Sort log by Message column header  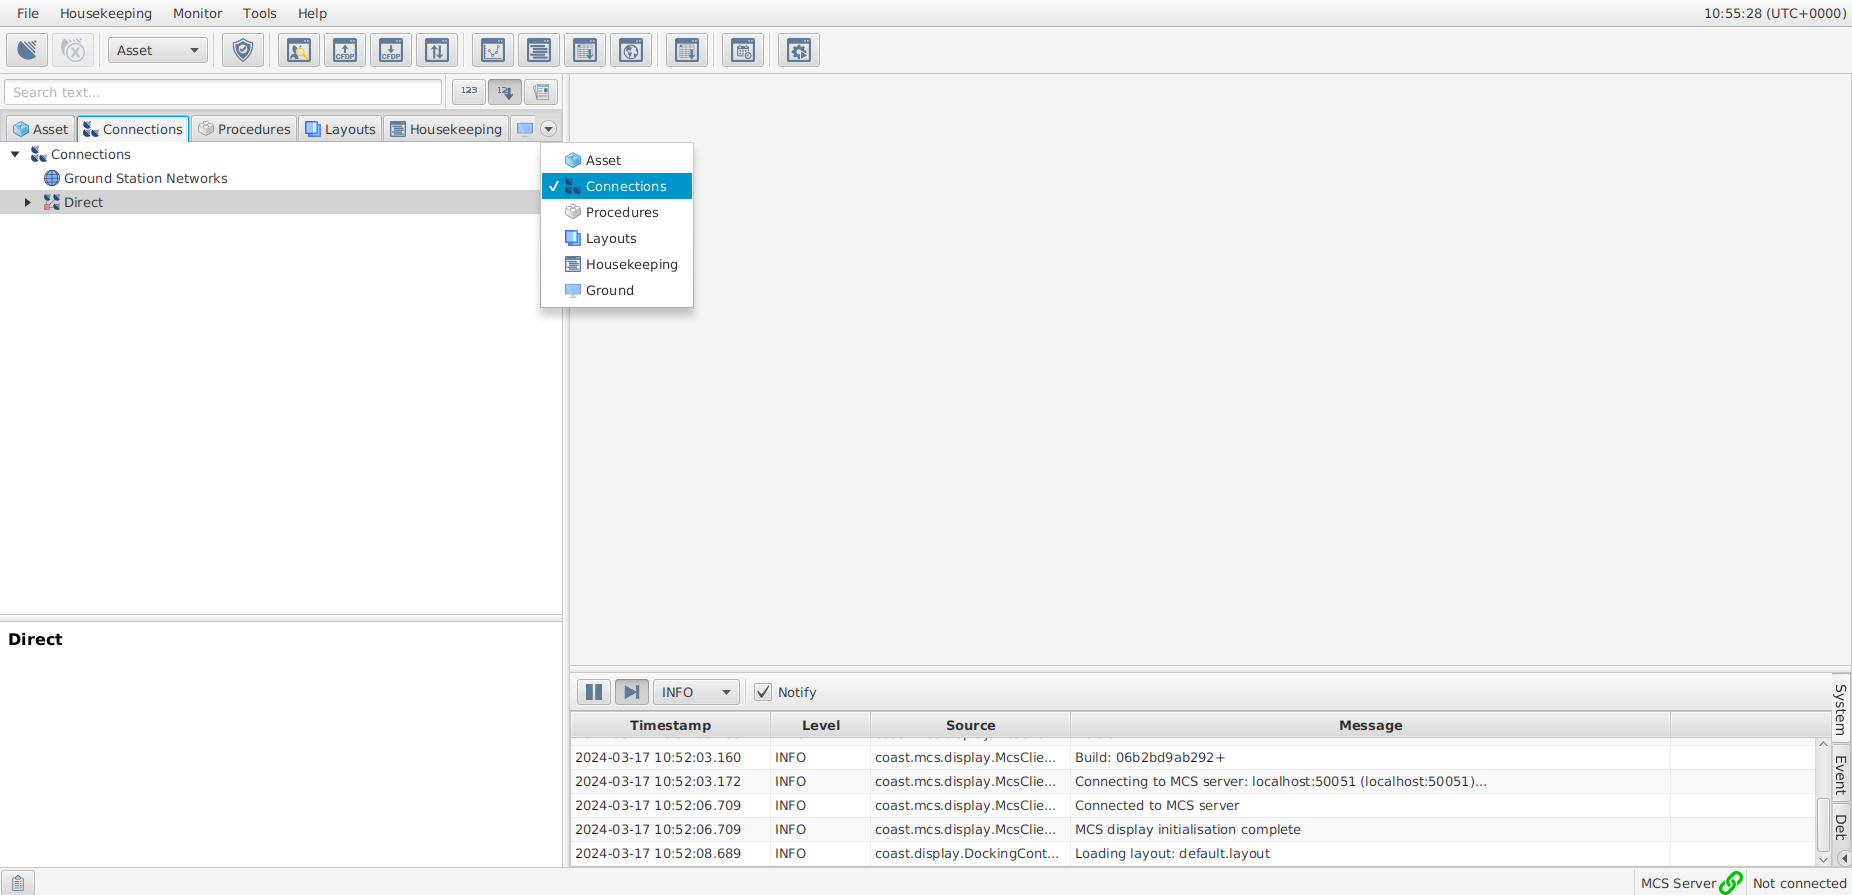point(1370,725)
